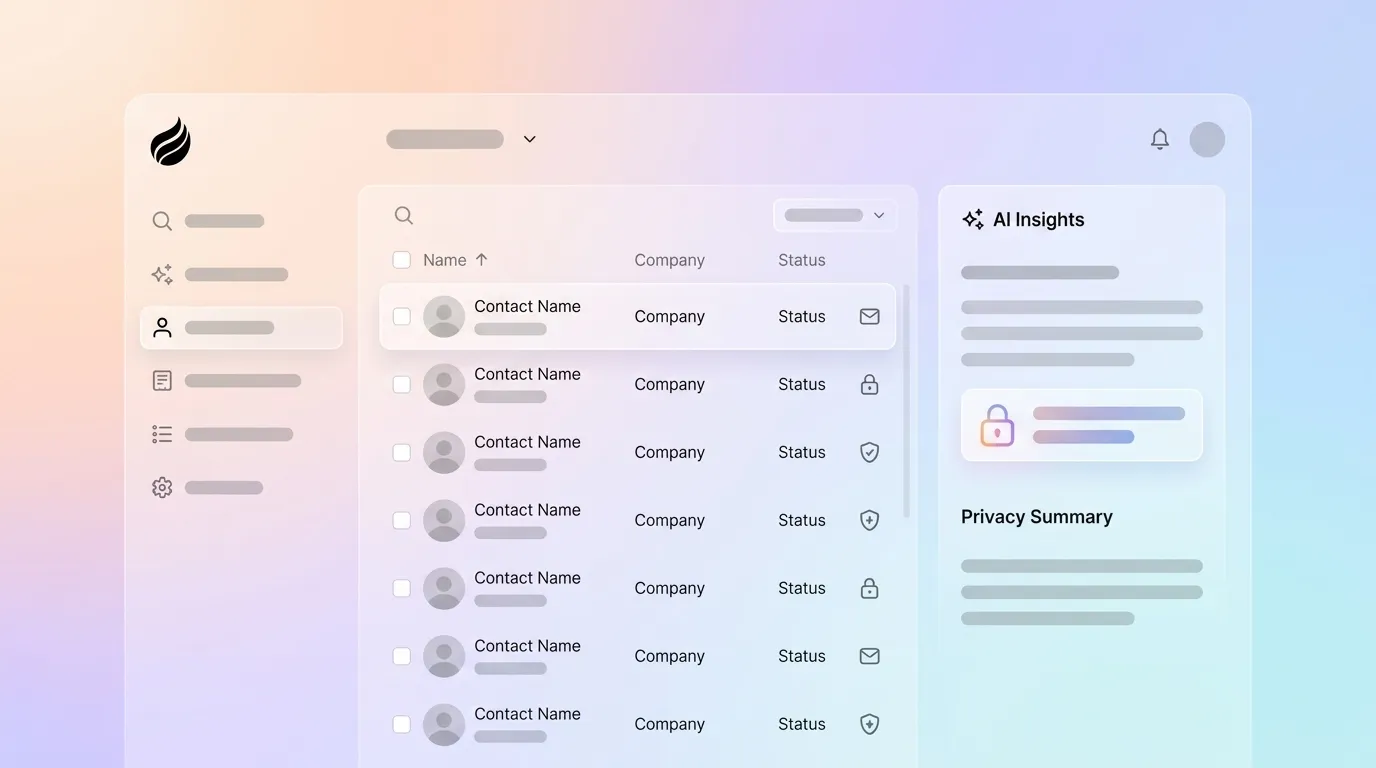This screenshot has height=768, width=1376.
Task: Click the search magnifier above the contacts table
Action: point(404,215)
